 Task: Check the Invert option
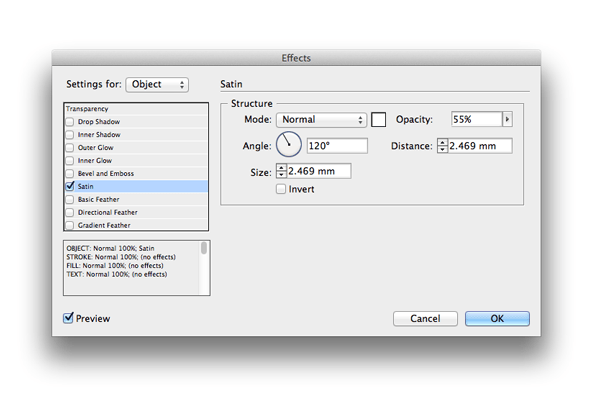coord(281,189)
